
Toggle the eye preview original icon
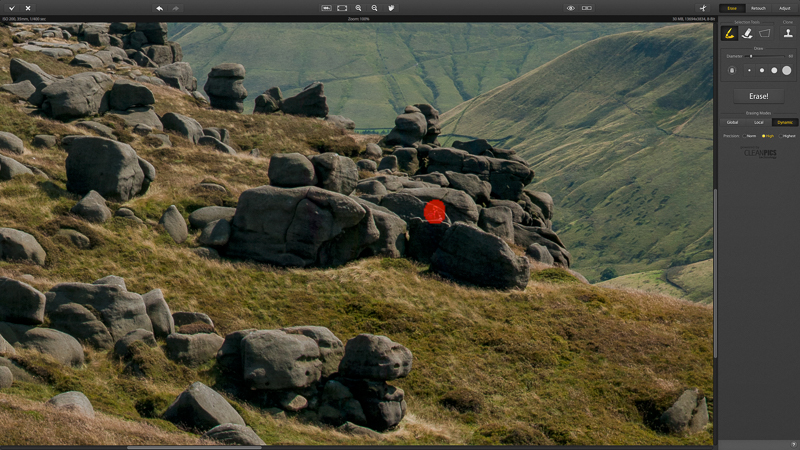(x=571, y=8)
